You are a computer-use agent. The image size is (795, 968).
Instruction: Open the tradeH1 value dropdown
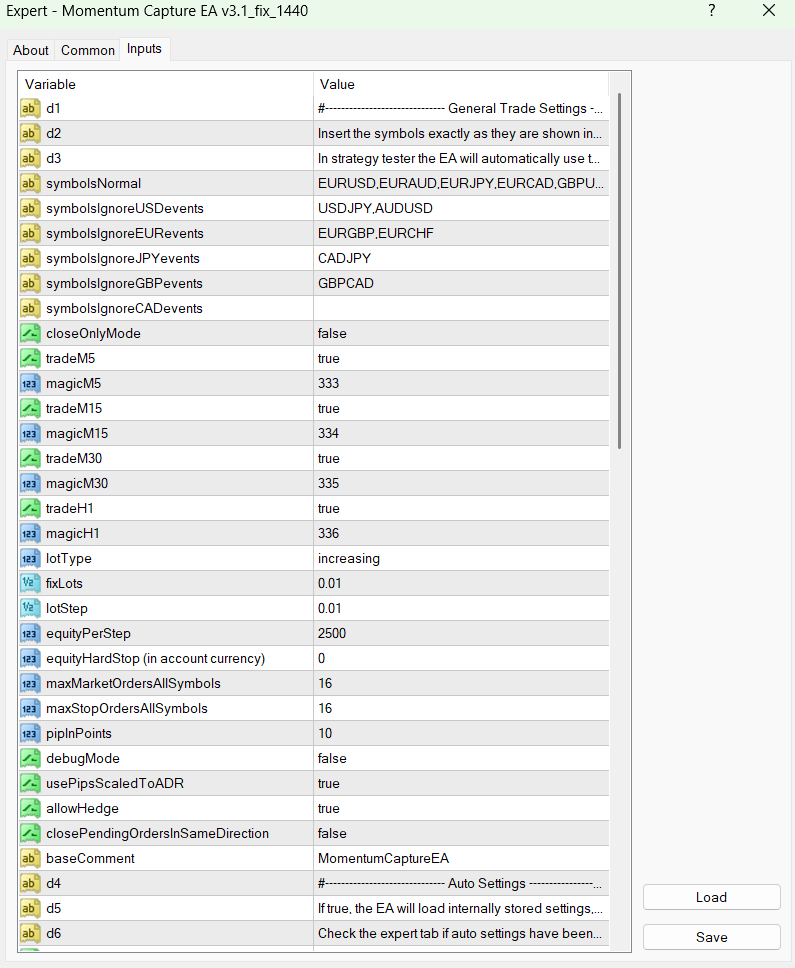[460, 508]
